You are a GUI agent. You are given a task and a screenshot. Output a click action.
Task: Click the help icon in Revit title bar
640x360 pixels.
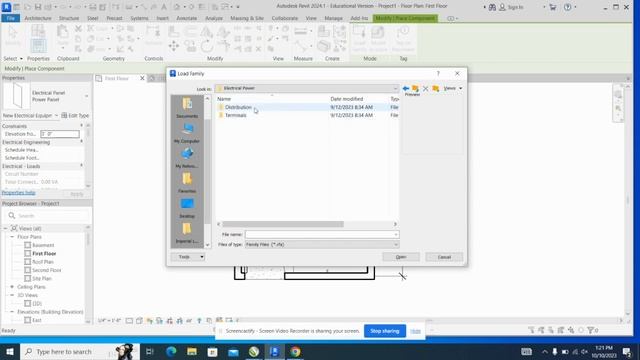567,7
